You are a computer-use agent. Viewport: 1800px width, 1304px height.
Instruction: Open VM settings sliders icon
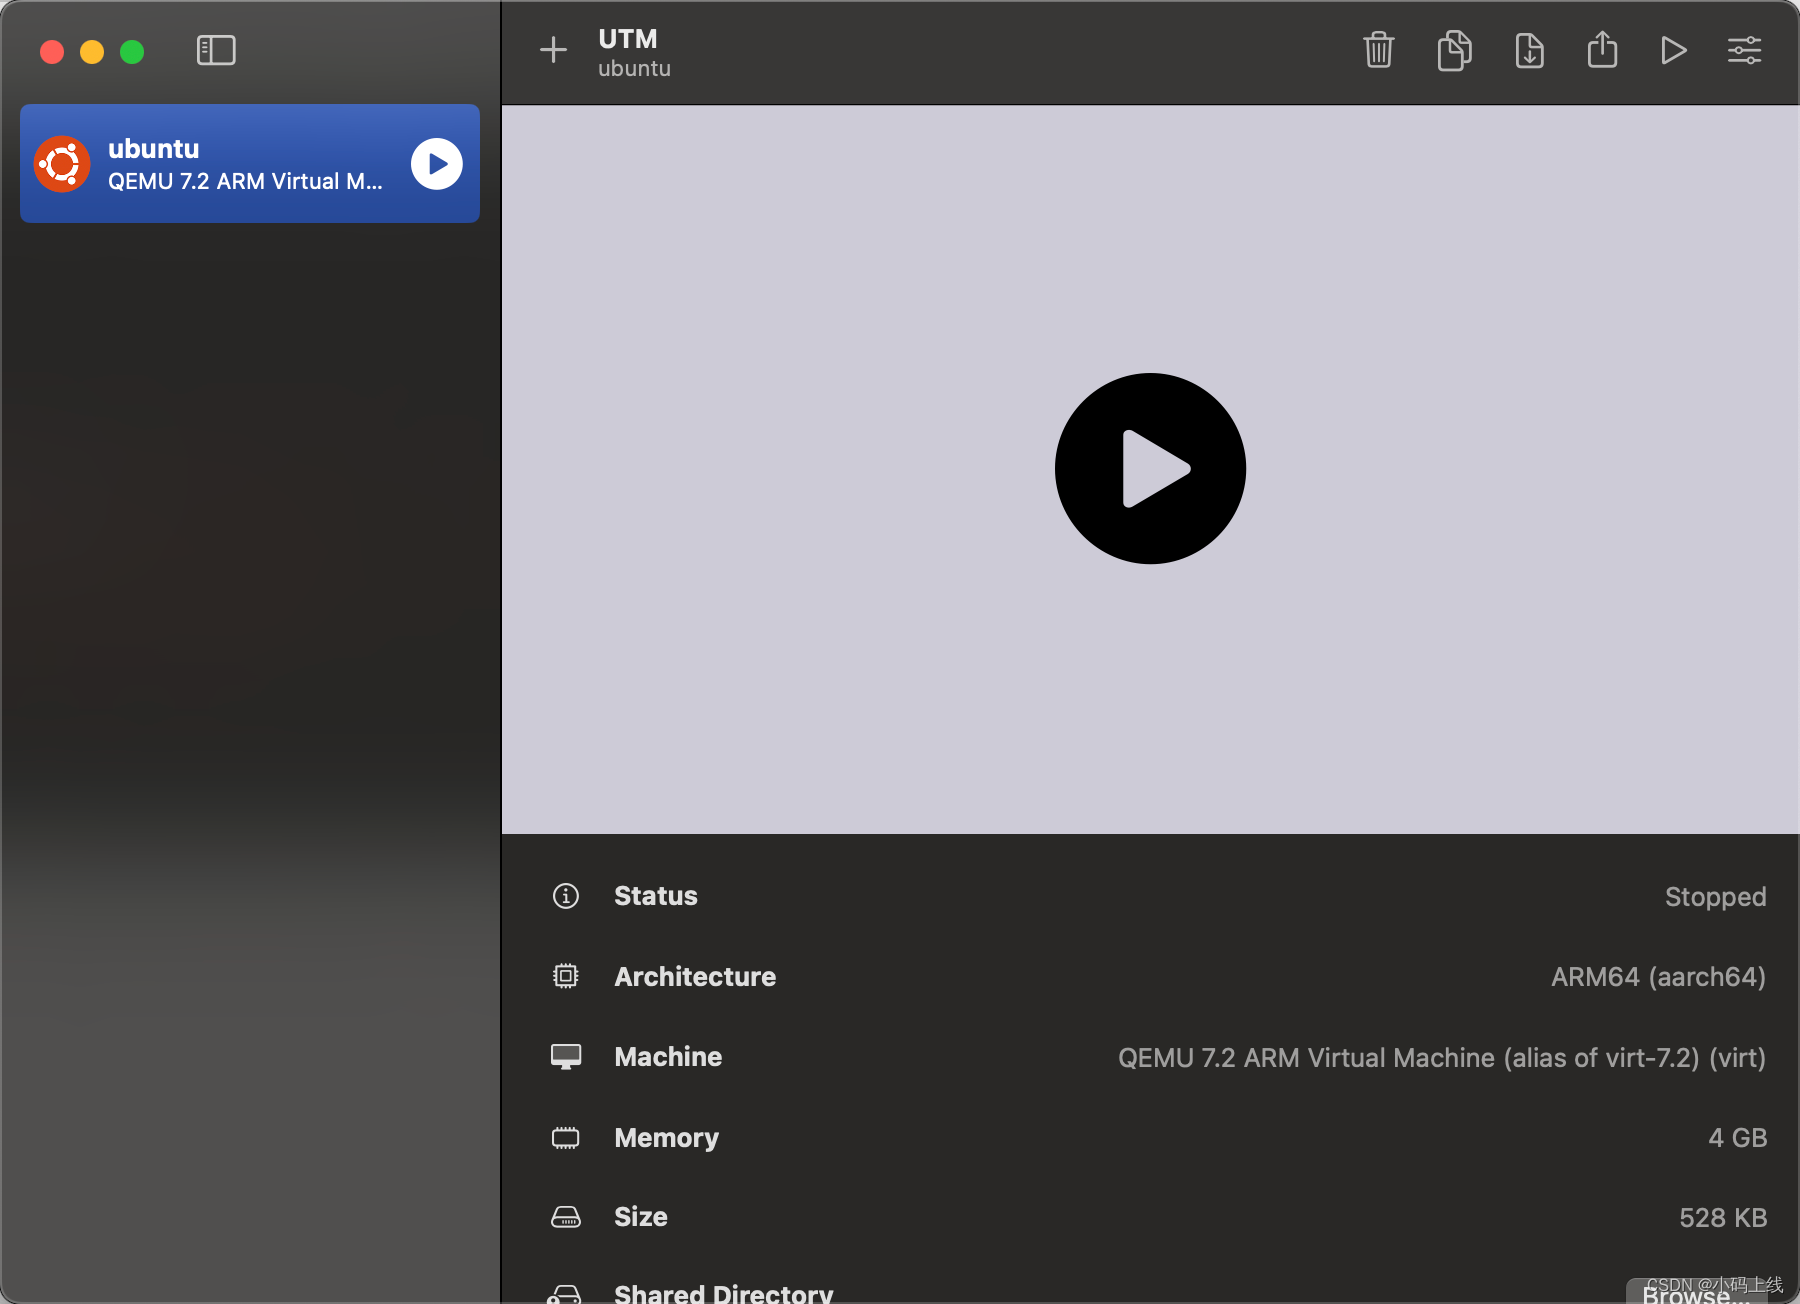coord(1745,50)
